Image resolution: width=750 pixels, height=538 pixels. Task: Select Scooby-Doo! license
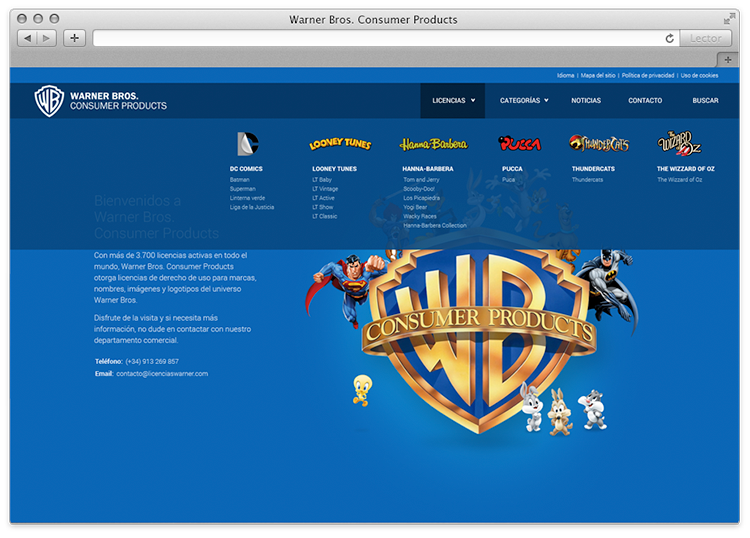pos(419,189)
